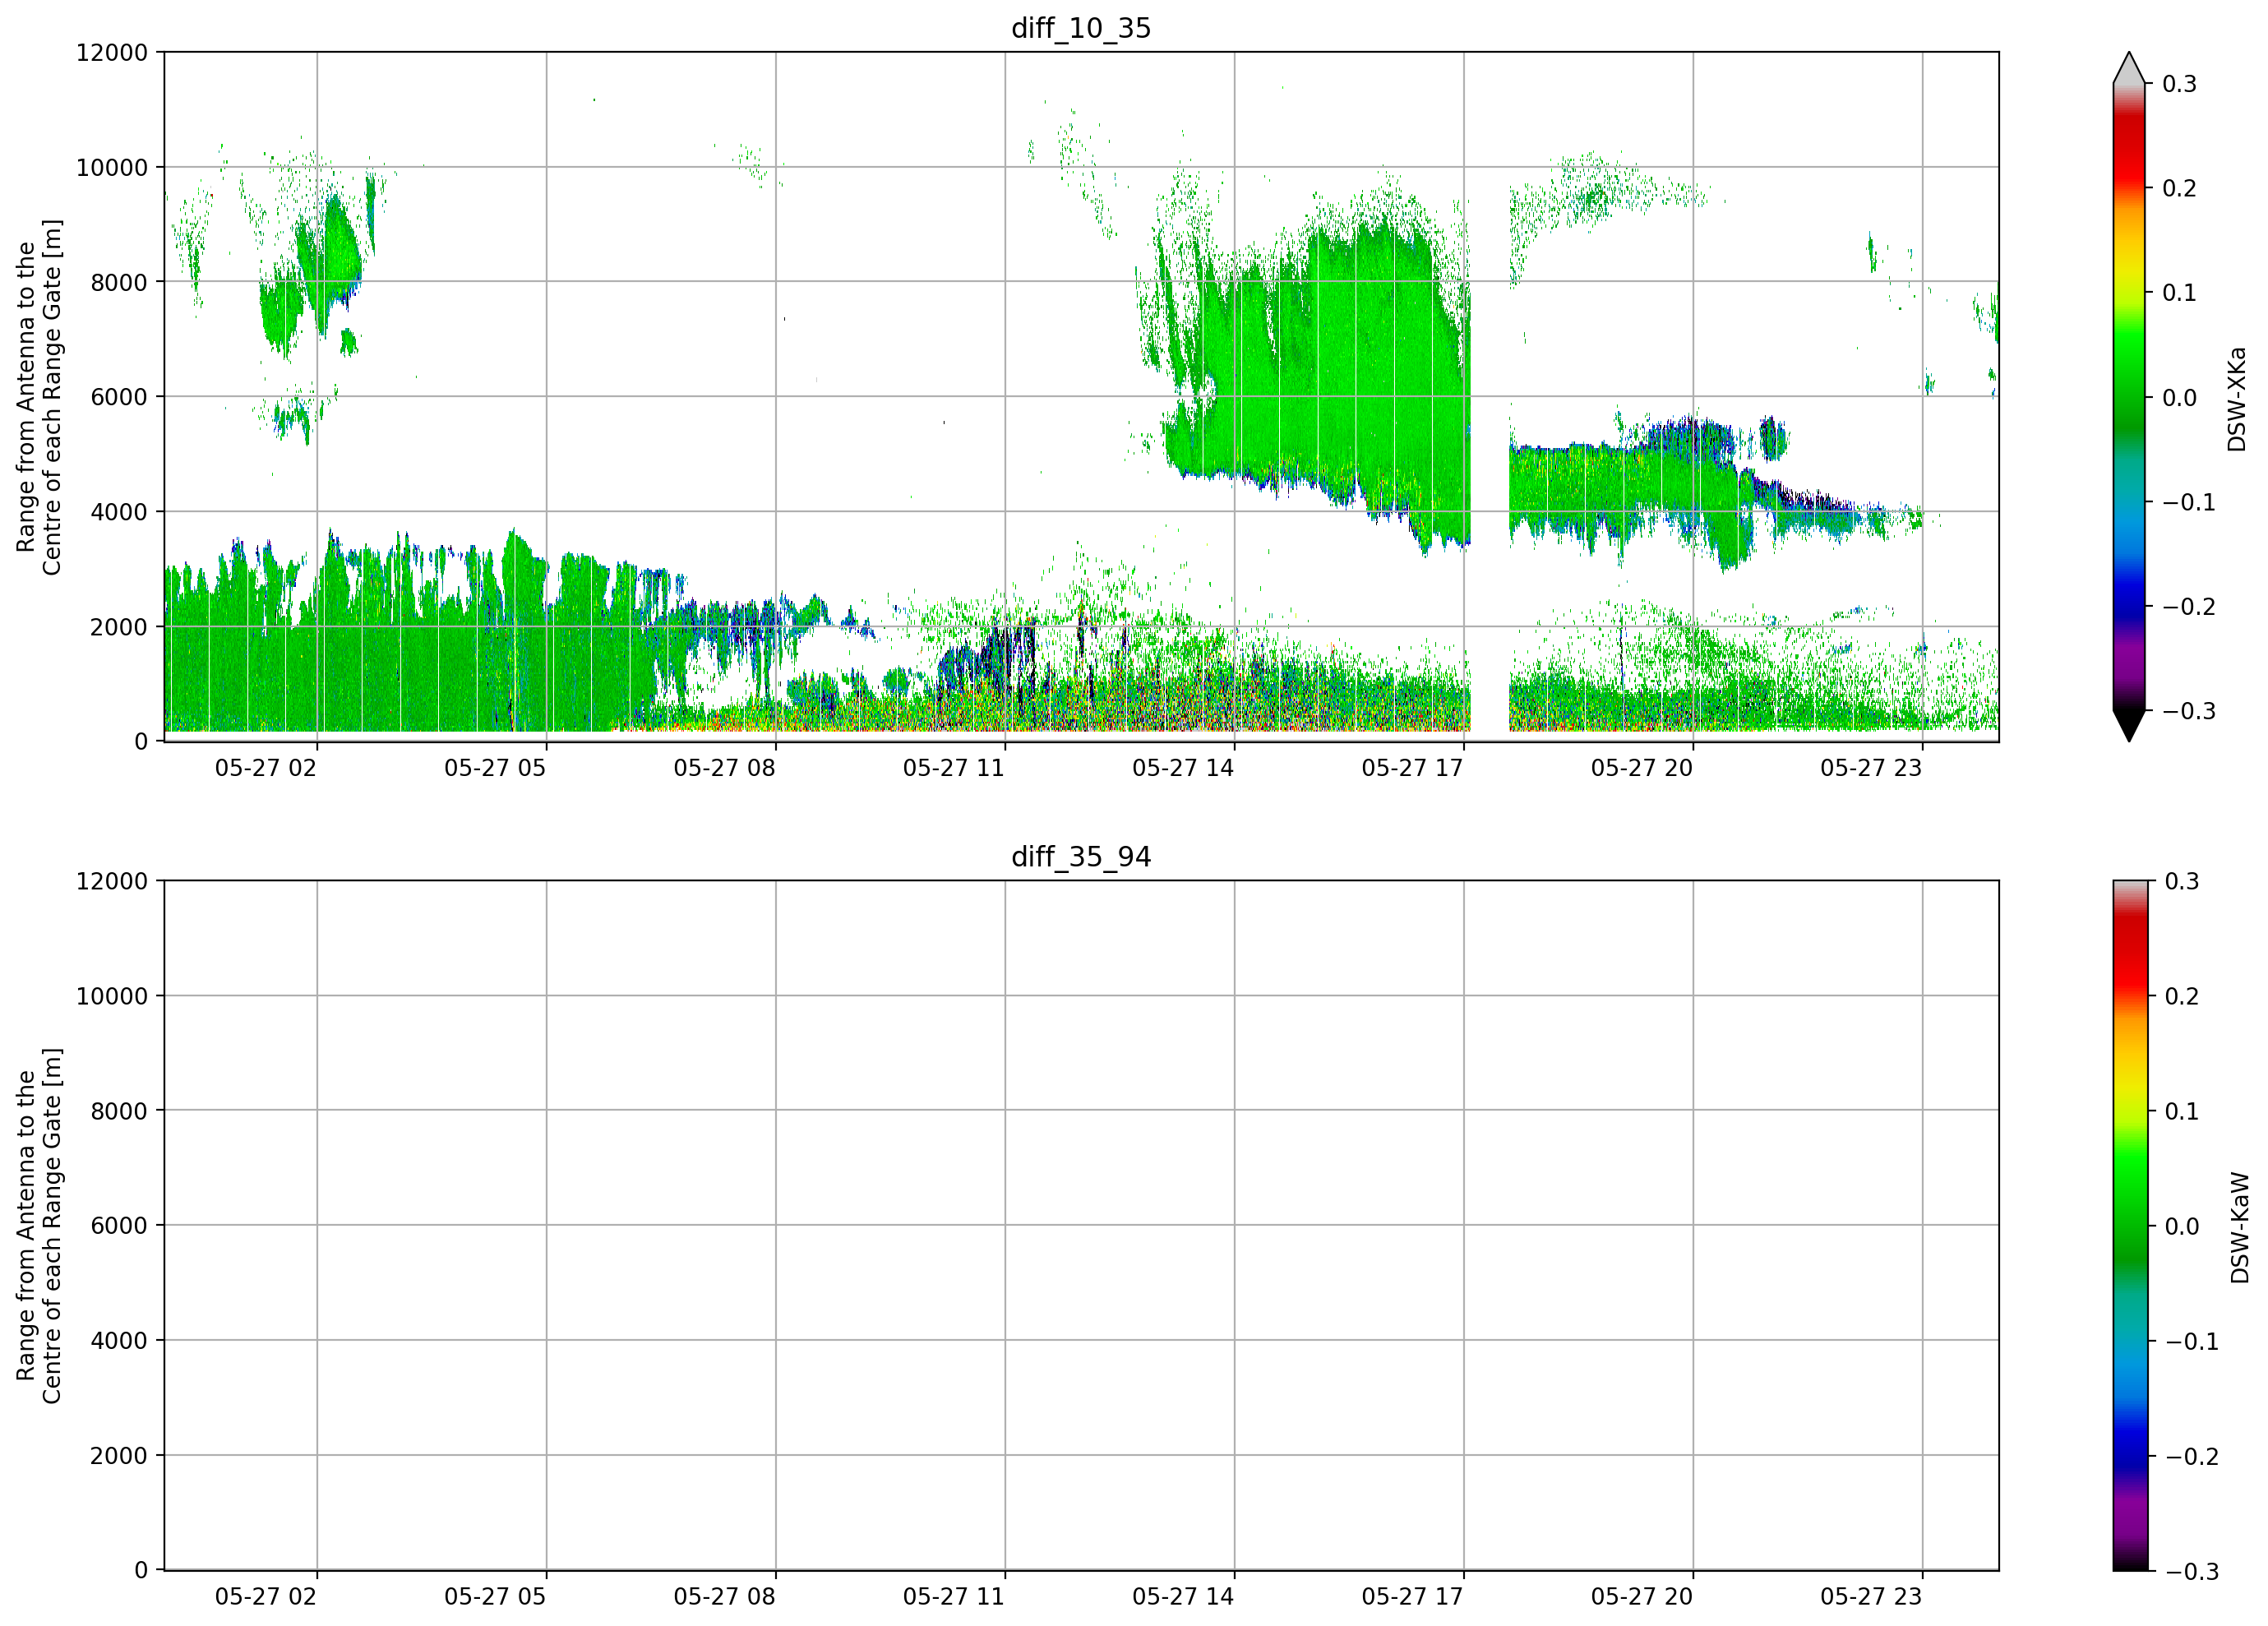Click the 05-27 05 x-tick under diff_35_94
The height and width of the screenshot is (1626, 2268).
coord(495,1597)
